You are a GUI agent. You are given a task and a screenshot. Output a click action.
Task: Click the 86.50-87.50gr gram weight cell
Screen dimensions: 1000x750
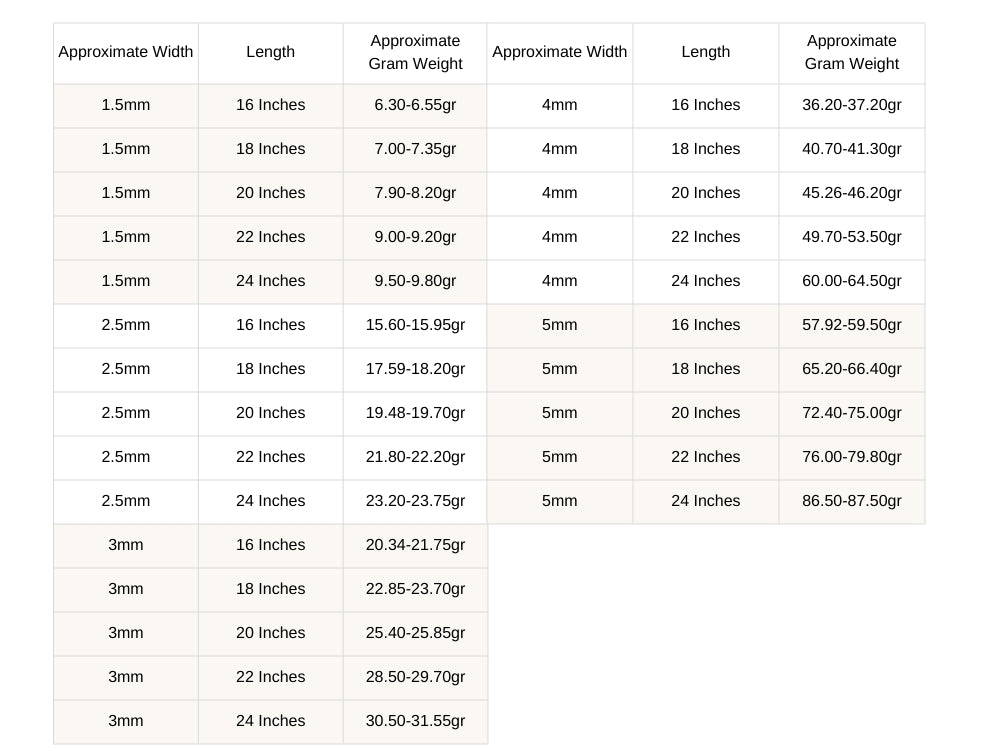point(851,501)
